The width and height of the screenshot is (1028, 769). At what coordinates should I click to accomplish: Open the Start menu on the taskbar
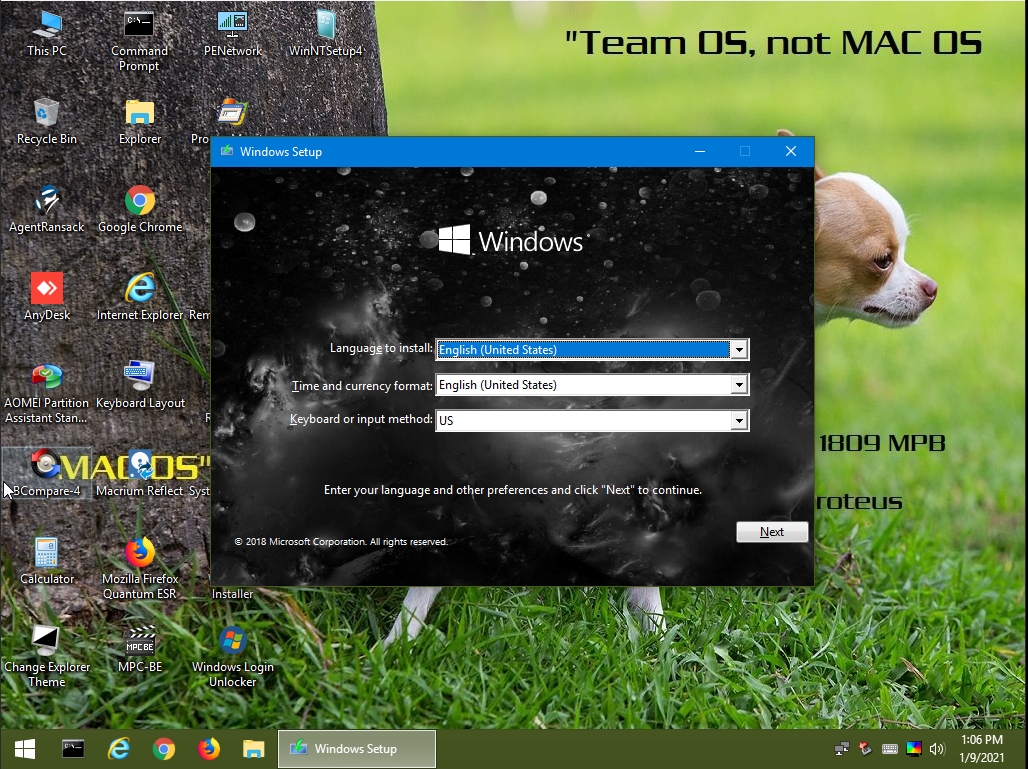pyautogui.click(x=25, y=749)
